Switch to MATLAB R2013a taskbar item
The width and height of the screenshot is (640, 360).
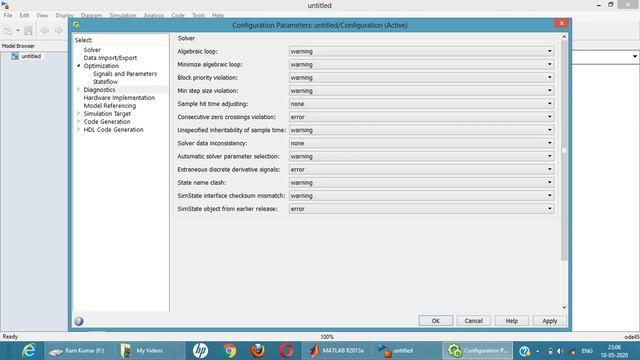click(x=336, y=351)
